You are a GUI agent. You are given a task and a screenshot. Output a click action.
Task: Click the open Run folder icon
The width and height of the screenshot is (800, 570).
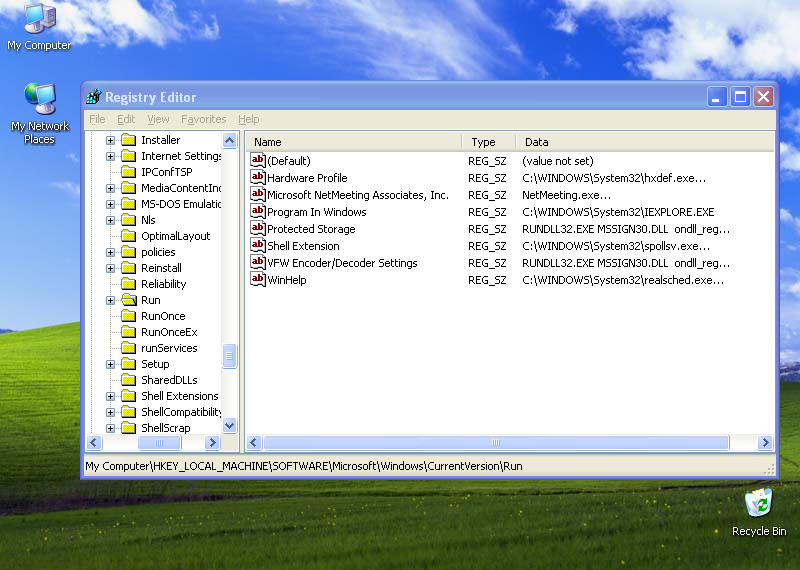129,300
